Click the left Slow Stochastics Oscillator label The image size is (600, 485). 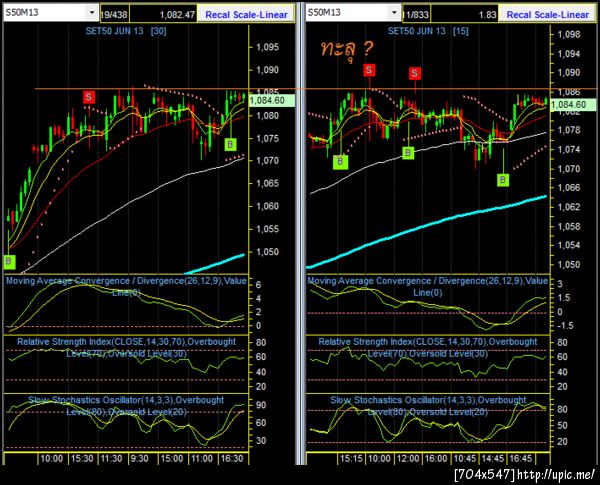coord(126,406)
